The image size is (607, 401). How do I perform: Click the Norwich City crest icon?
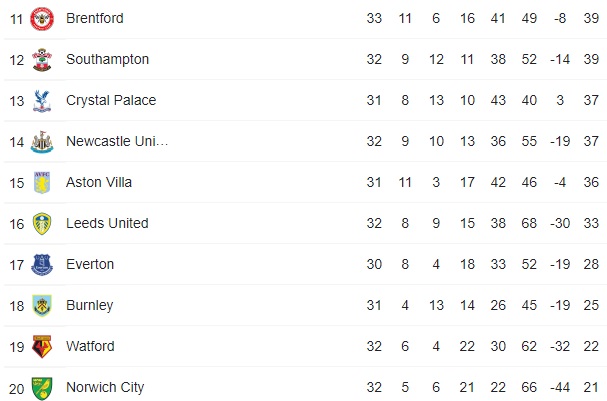(x=41, y=388)
